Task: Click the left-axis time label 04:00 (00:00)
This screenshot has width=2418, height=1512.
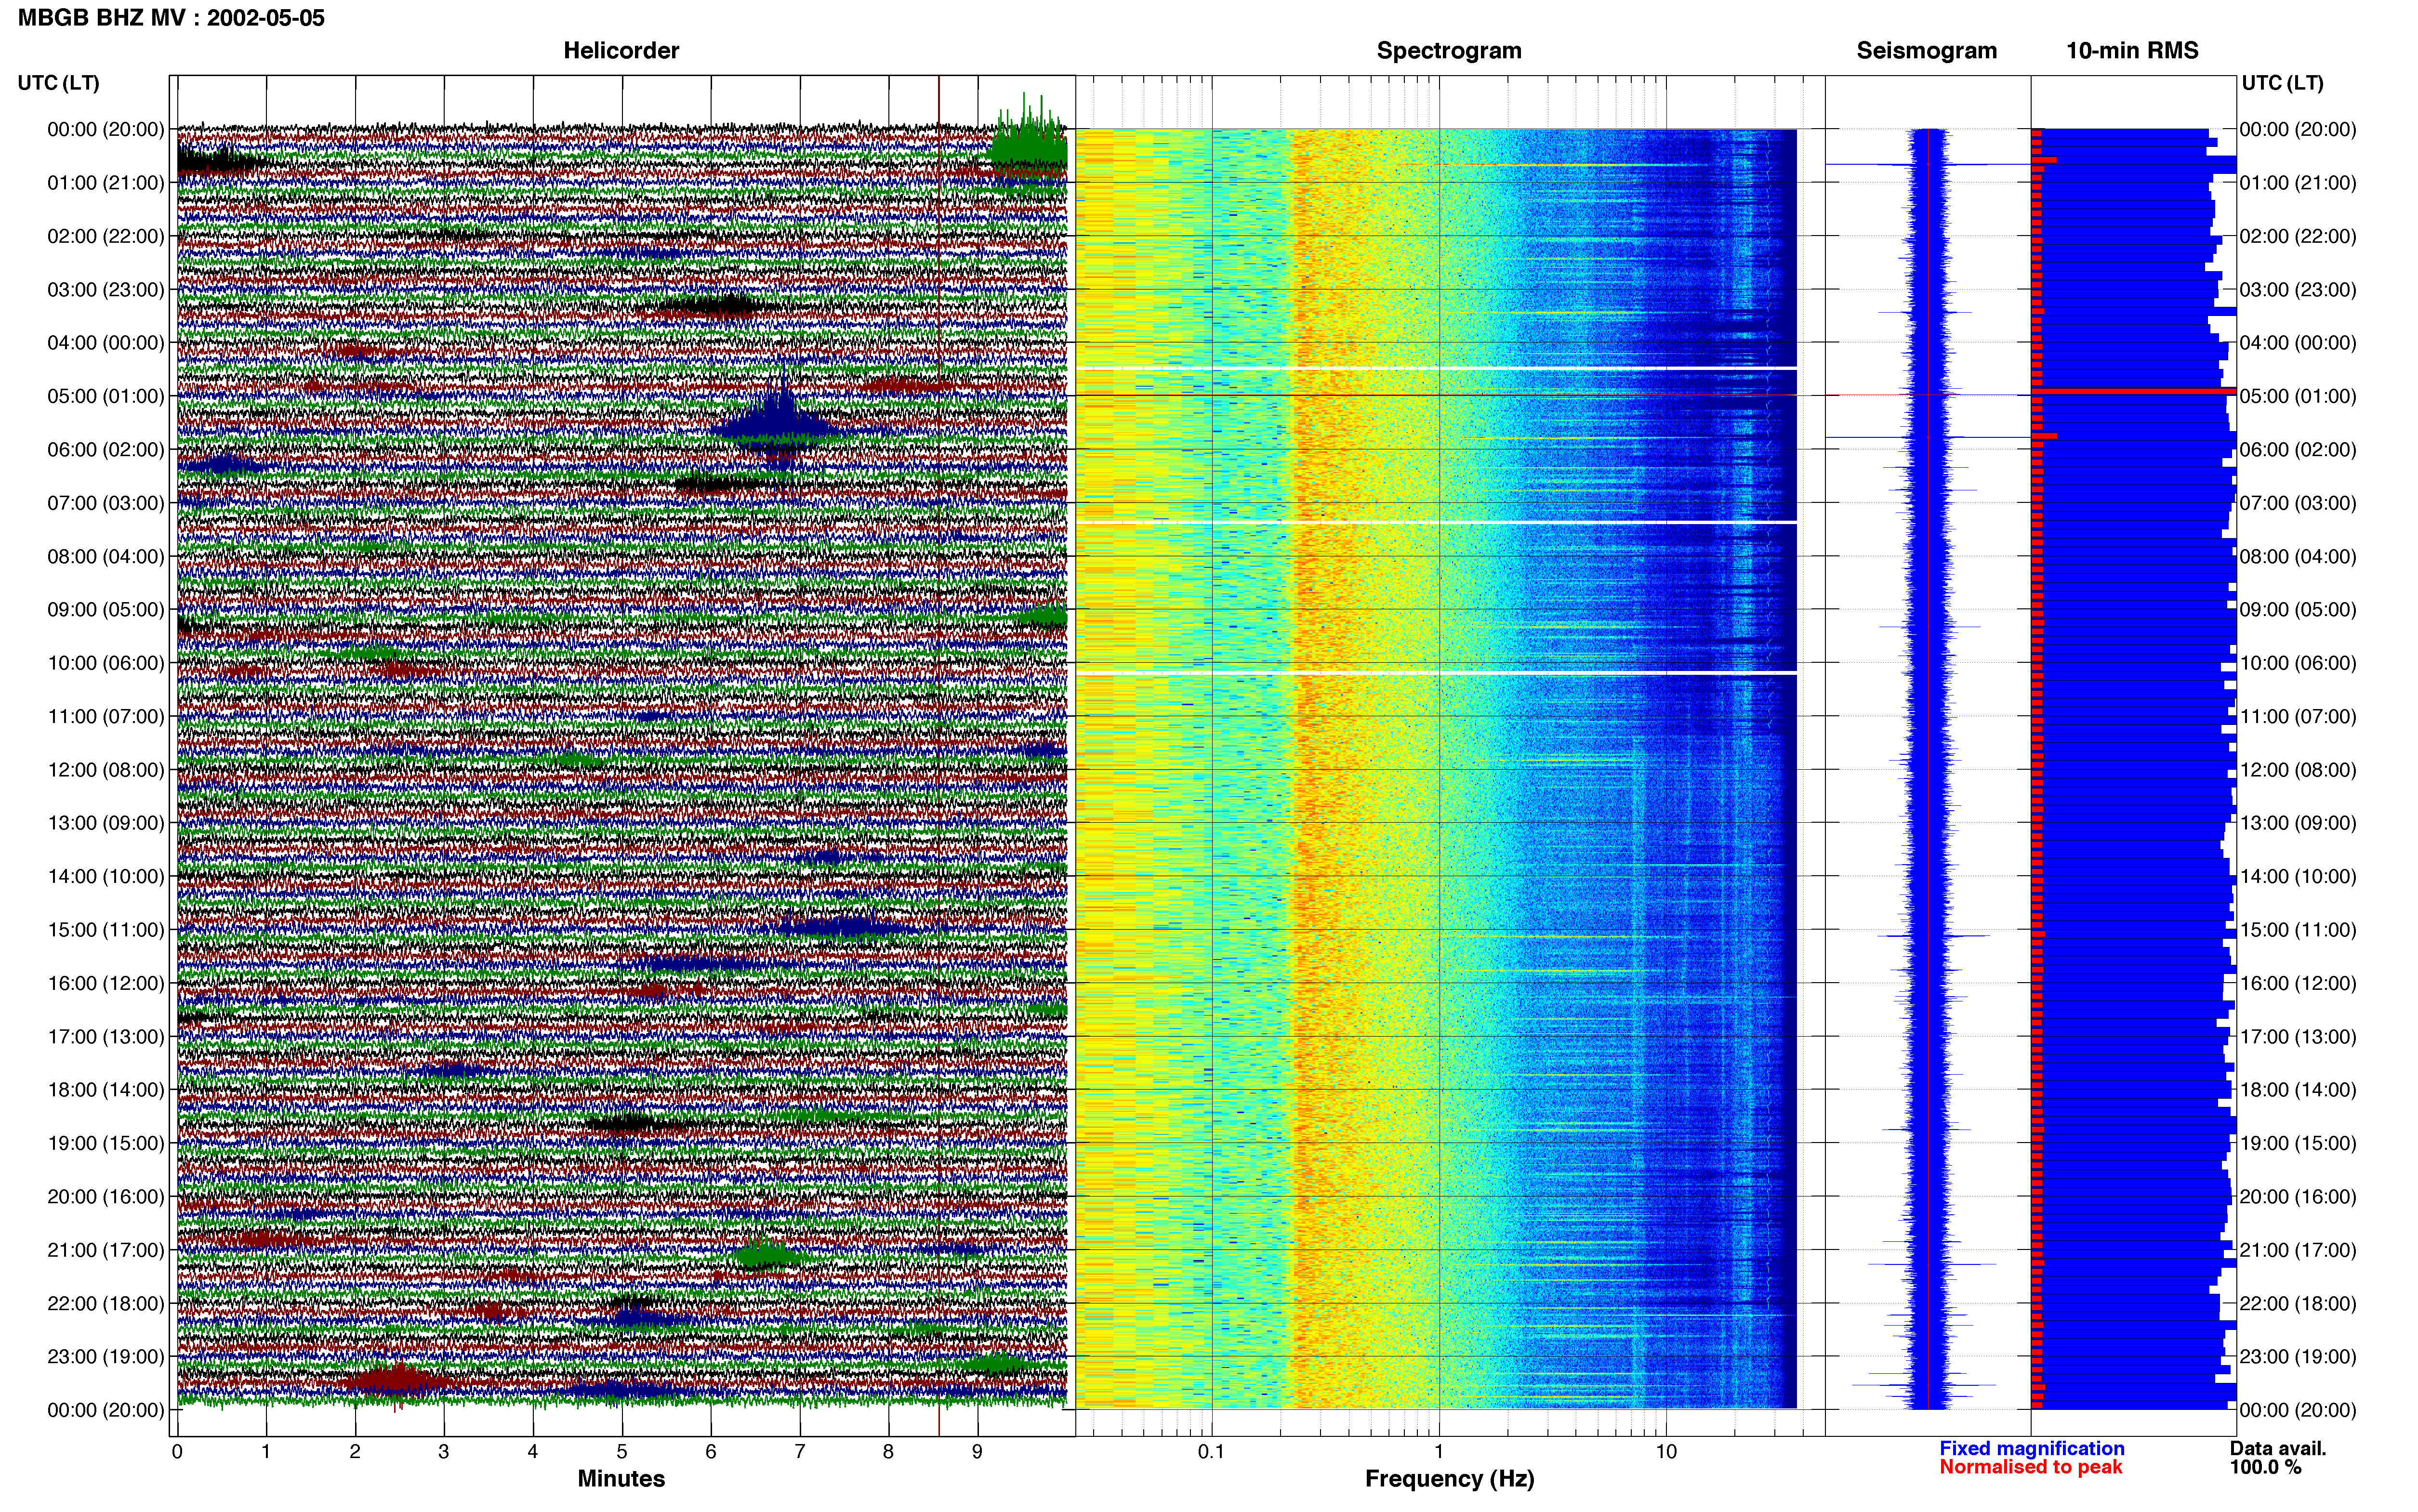Action: coord(106,343)
